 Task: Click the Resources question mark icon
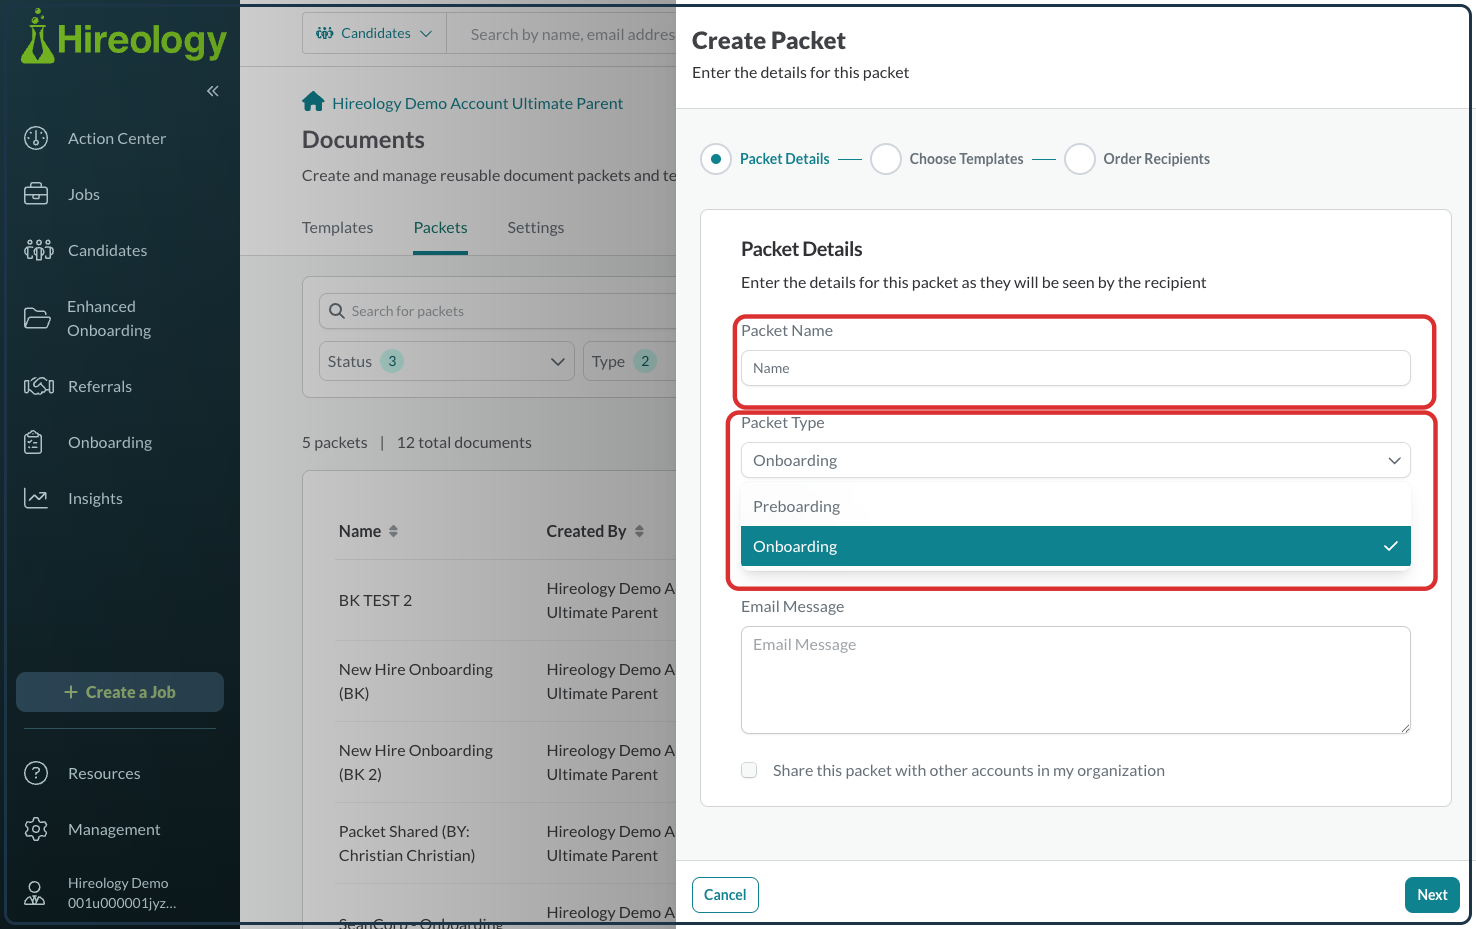pyautogui.click(x=36, y=773)
